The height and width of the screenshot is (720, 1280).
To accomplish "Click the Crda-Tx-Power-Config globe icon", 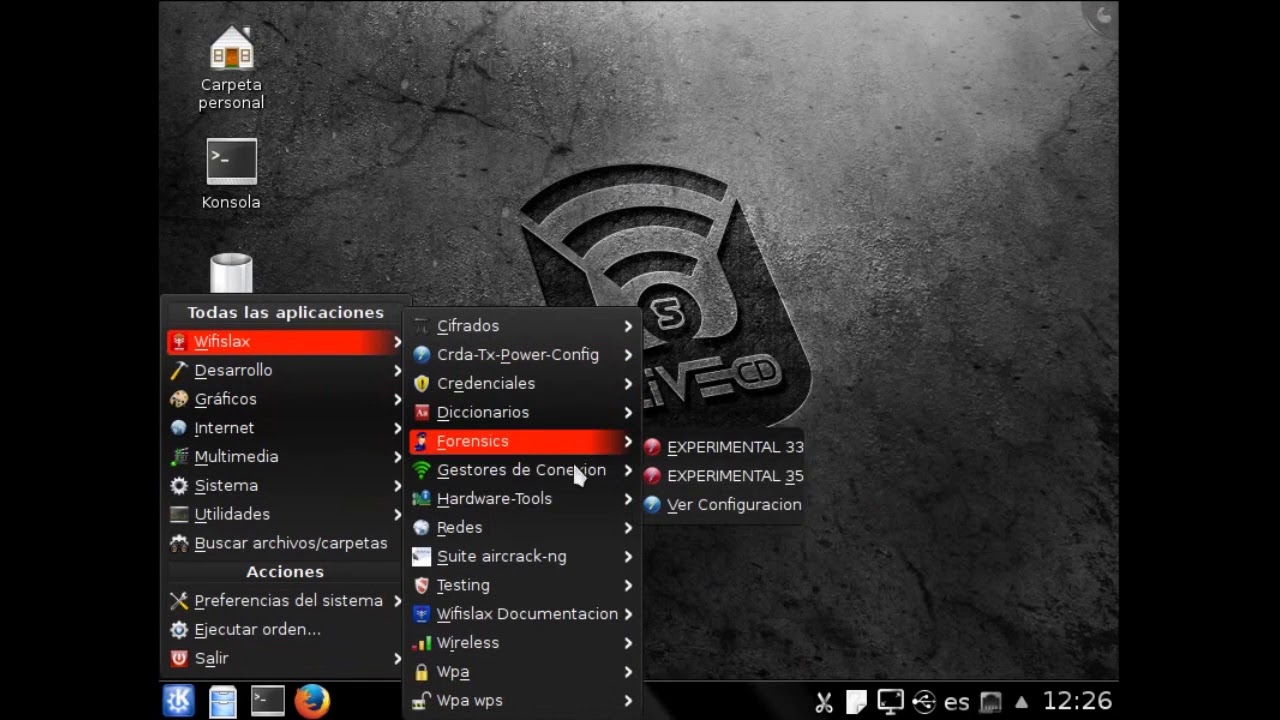I will coord(422,355).
